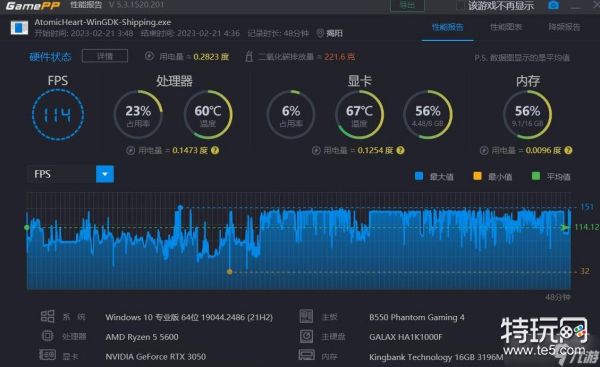Click the B550 Phantom Gaming 4 text
600x367 pixels.
click(x=417, y=317)
